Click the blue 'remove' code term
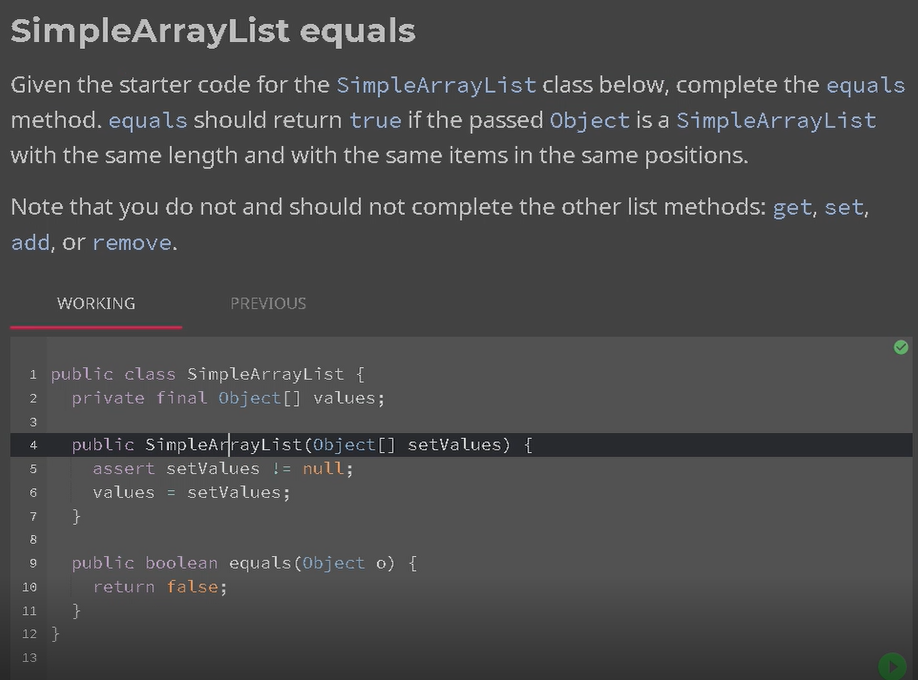 click(132, 242)
